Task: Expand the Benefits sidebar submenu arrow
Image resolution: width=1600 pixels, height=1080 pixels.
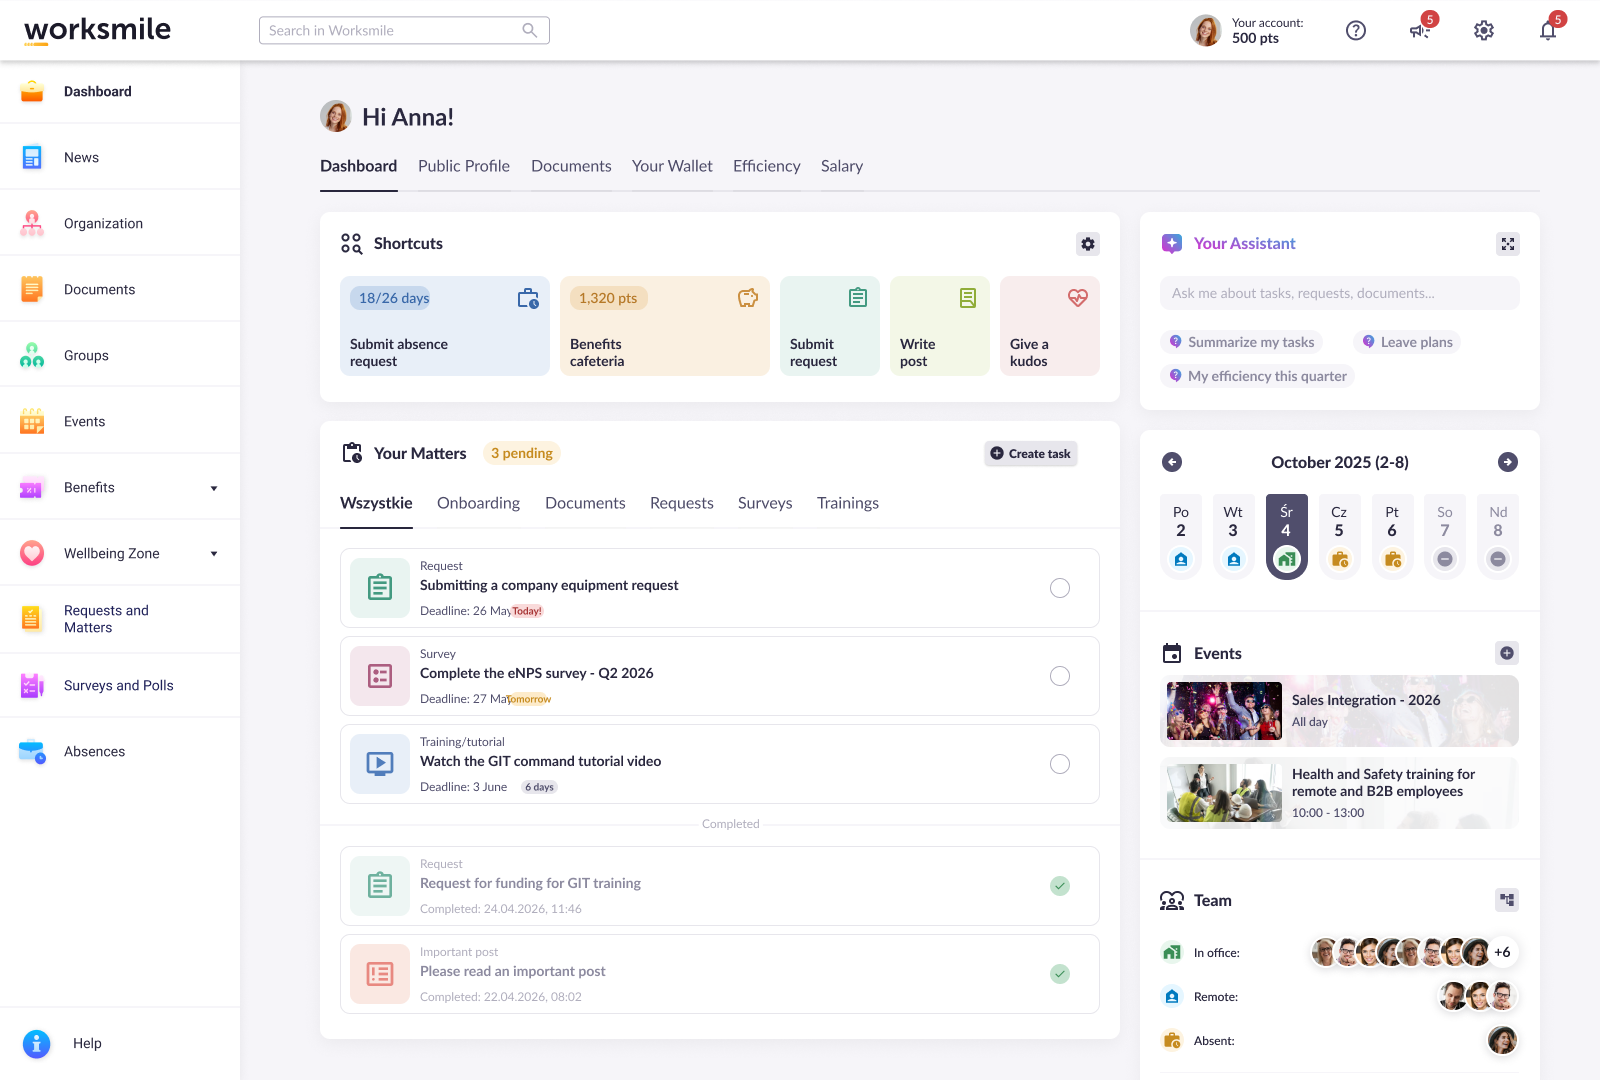Action: [214, 488]
